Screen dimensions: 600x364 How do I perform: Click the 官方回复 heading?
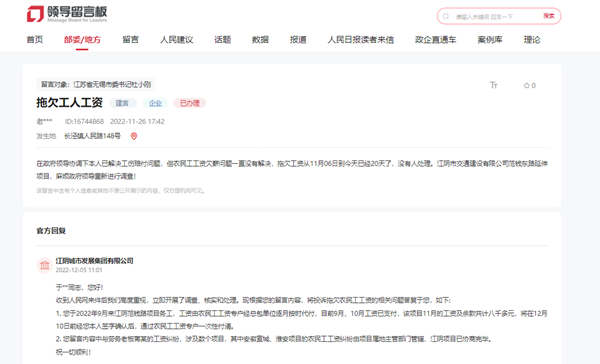pyautogui.click(x=51, y=231)
